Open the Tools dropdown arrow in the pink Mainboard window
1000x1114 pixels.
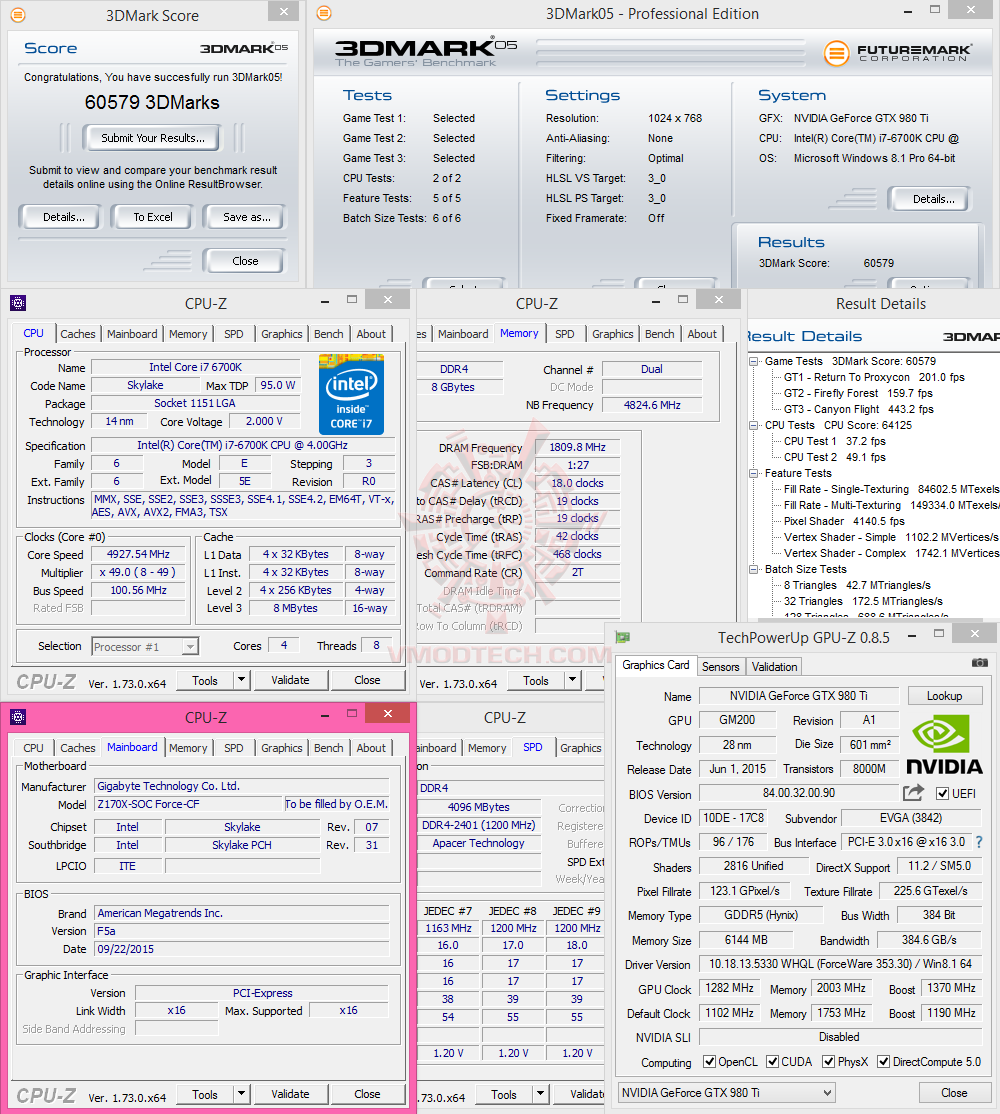pyautogui.click(x=241, y=1094)
